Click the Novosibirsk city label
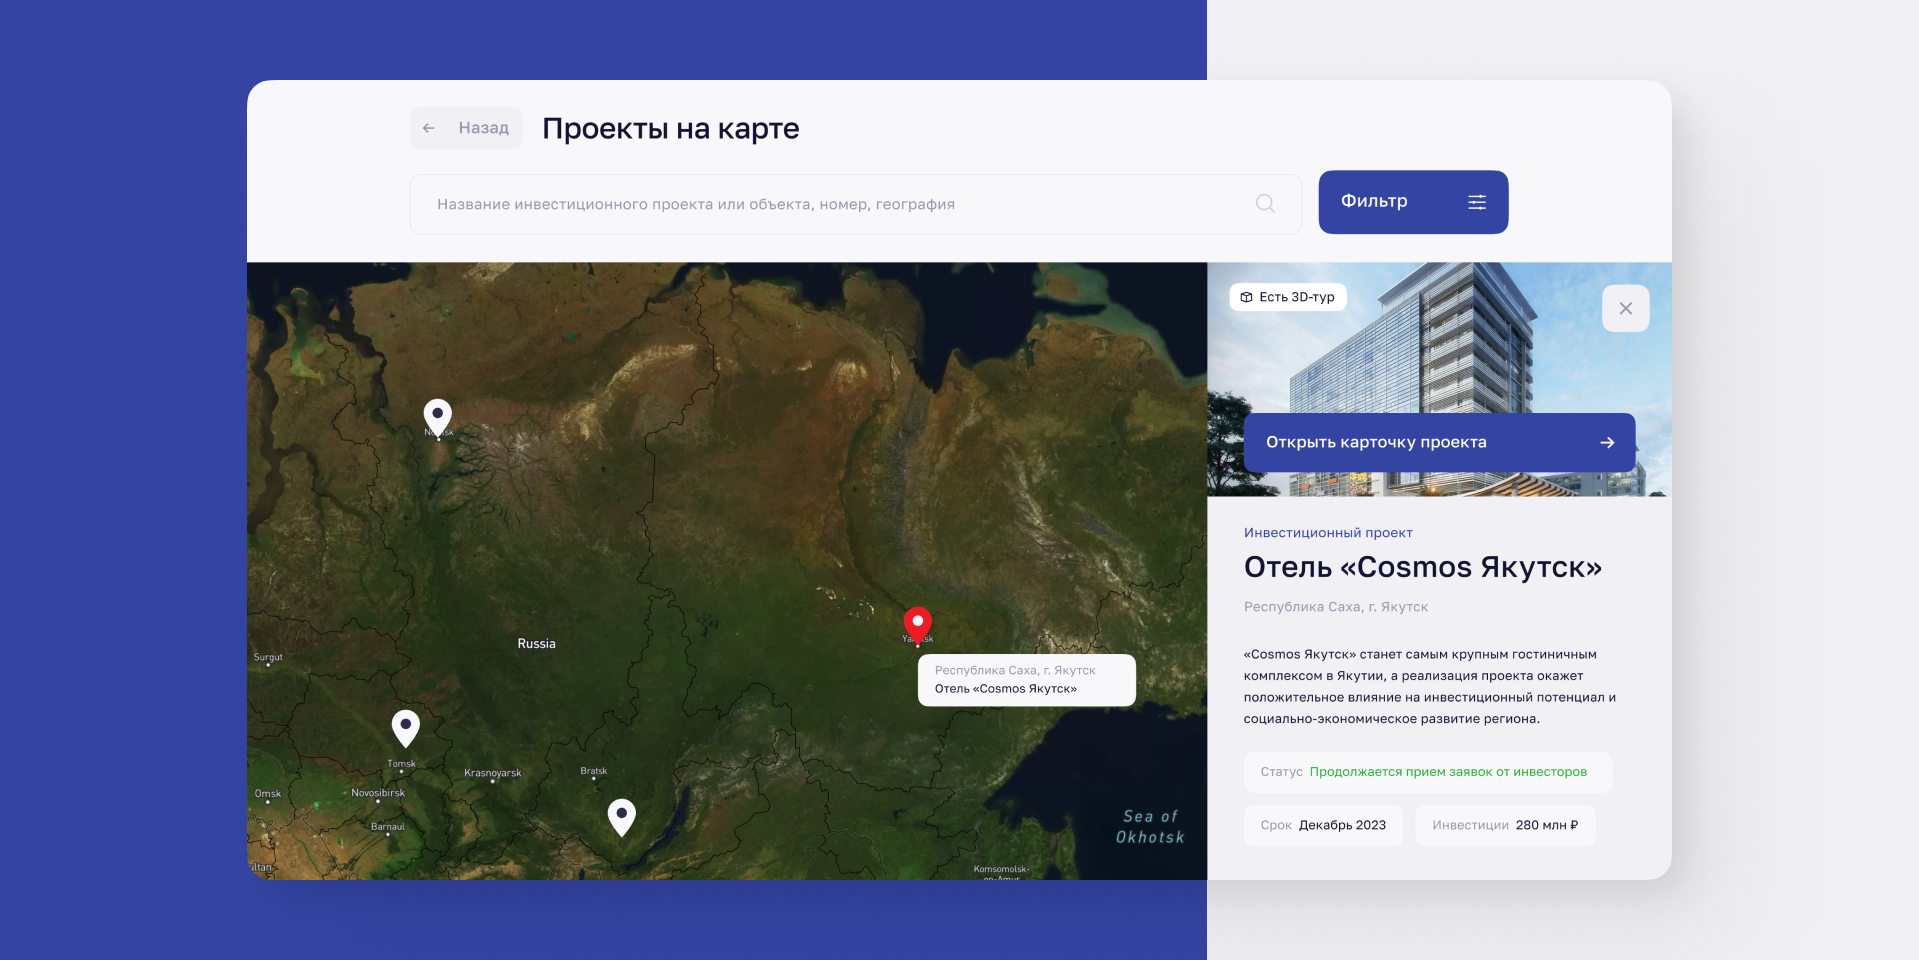The width and height of the screenshot is (1919, 960). [x=378, y=793]
